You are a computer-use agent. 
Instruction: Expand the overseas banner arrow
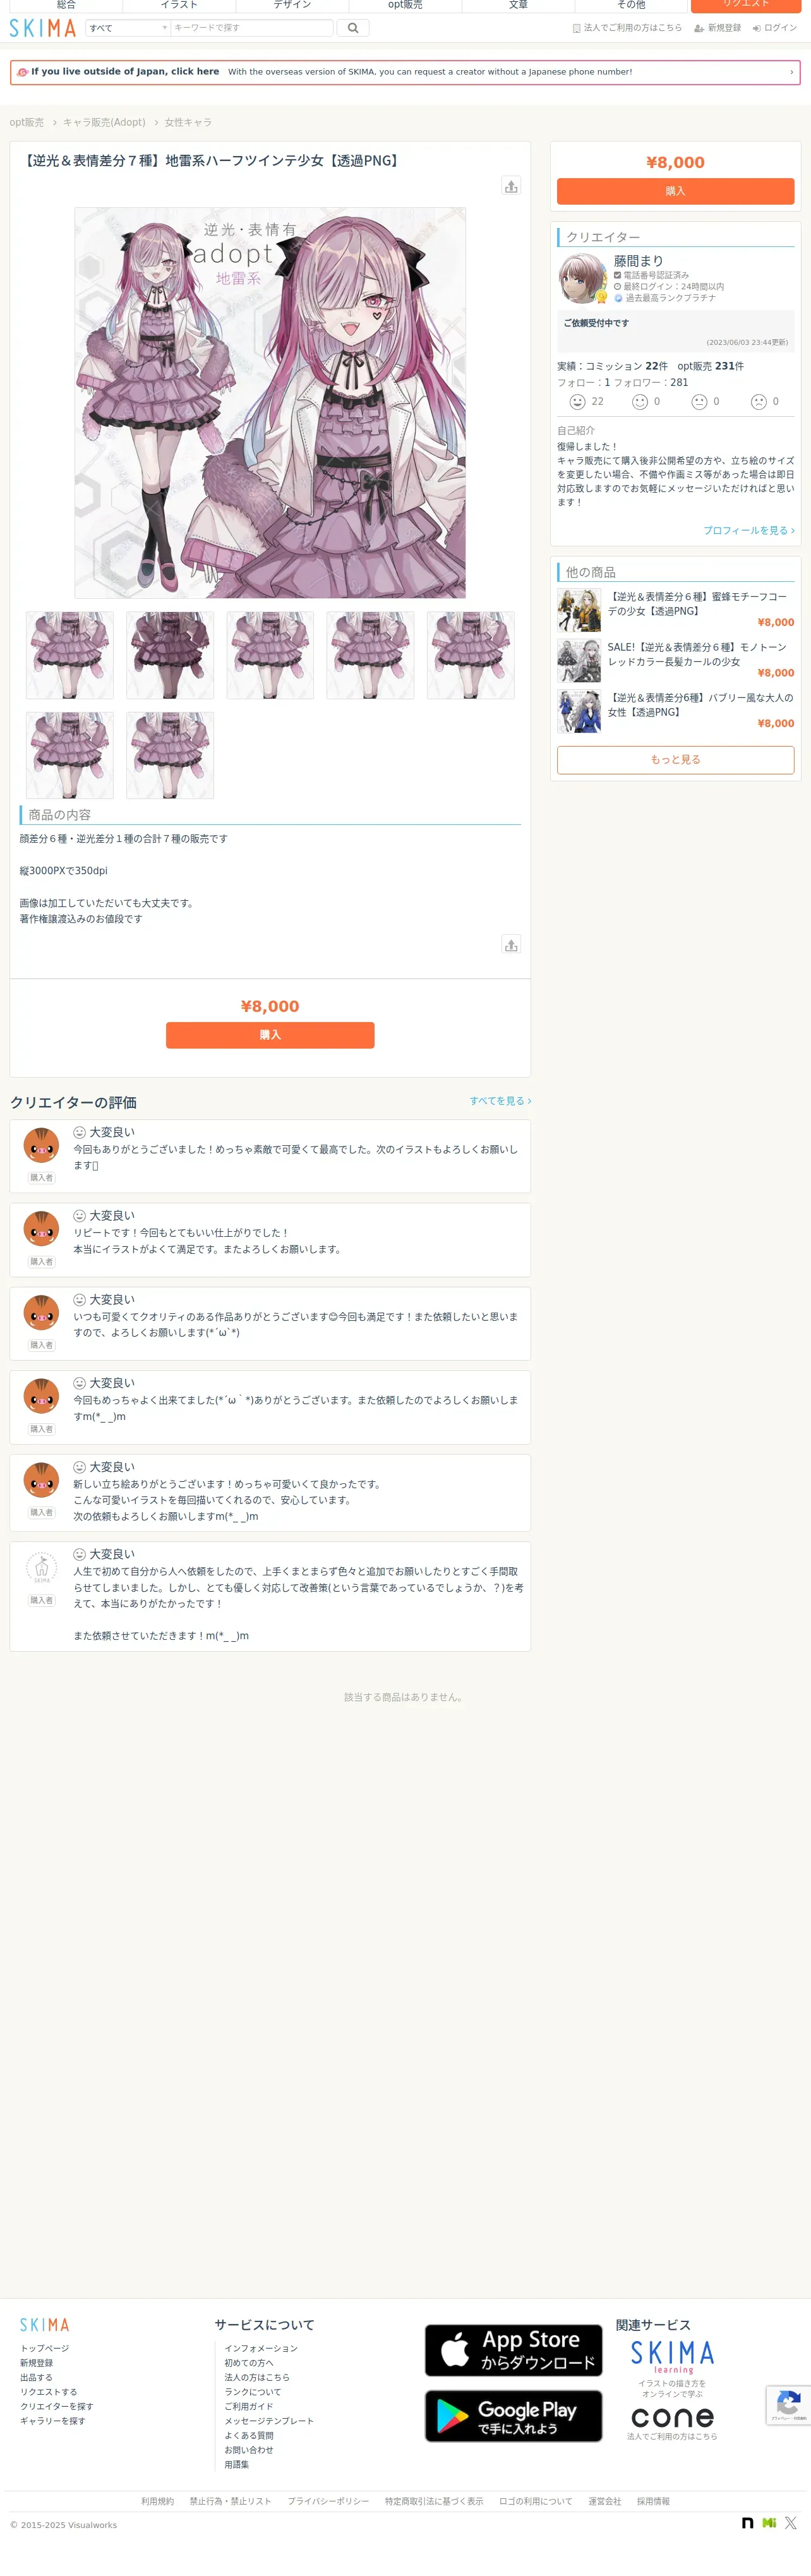coord(791,72)
